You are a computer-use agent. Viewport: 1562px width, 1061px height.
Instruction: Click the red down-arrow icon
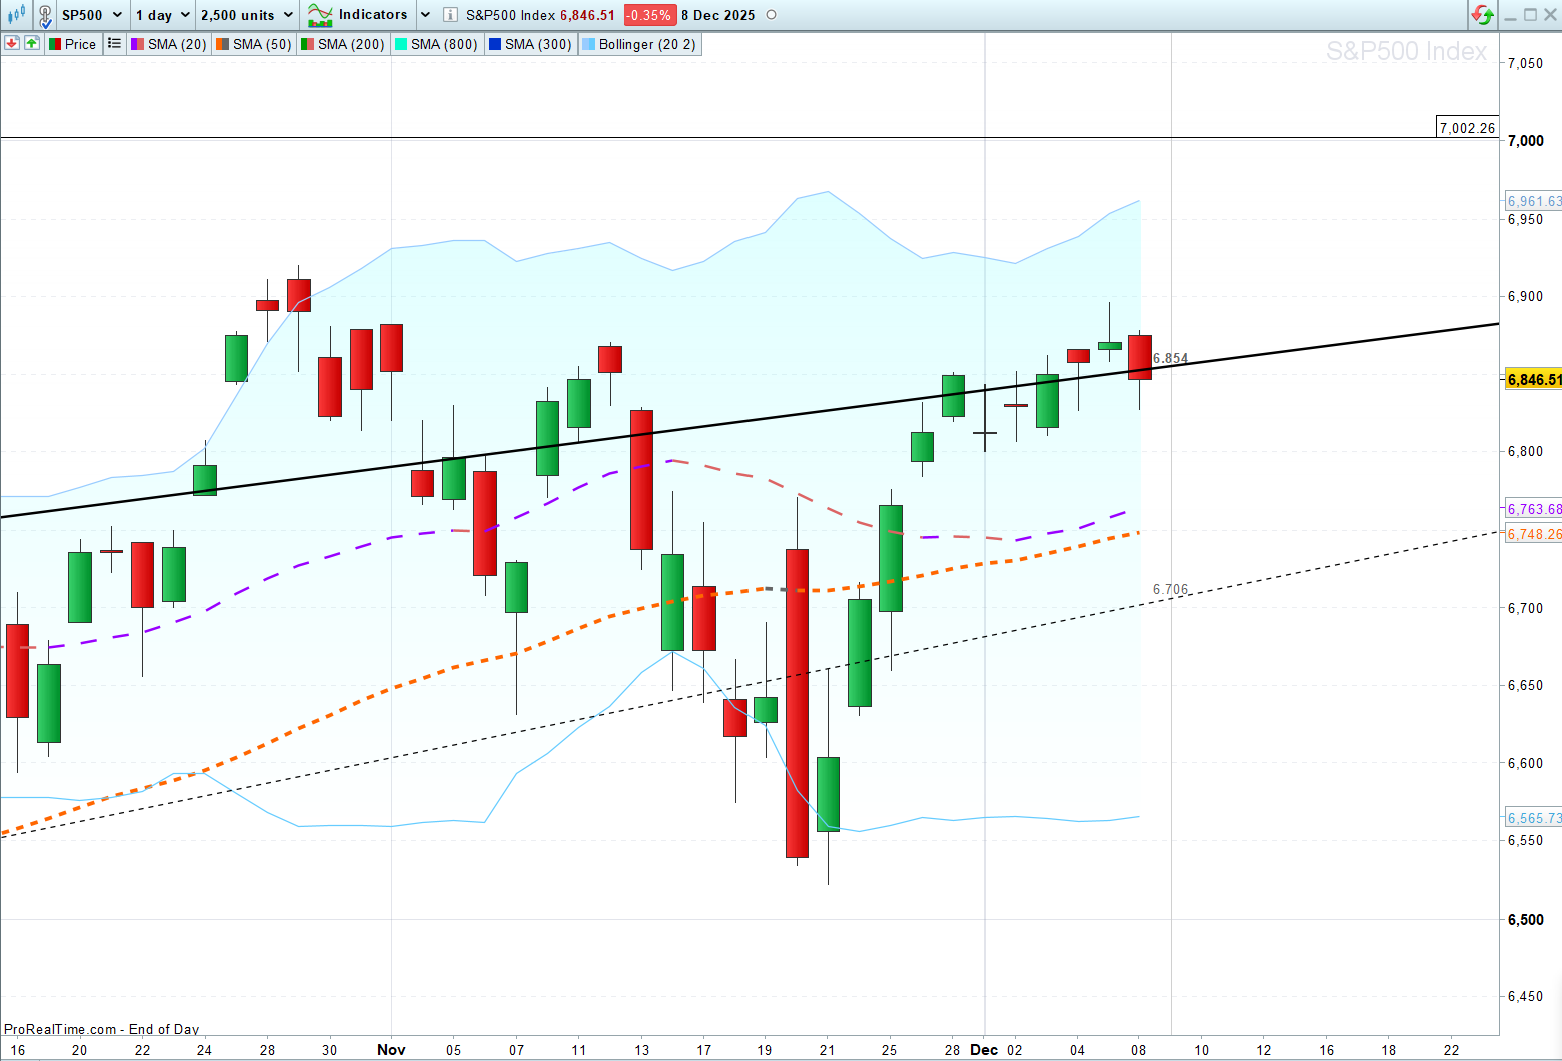(12, 44)
